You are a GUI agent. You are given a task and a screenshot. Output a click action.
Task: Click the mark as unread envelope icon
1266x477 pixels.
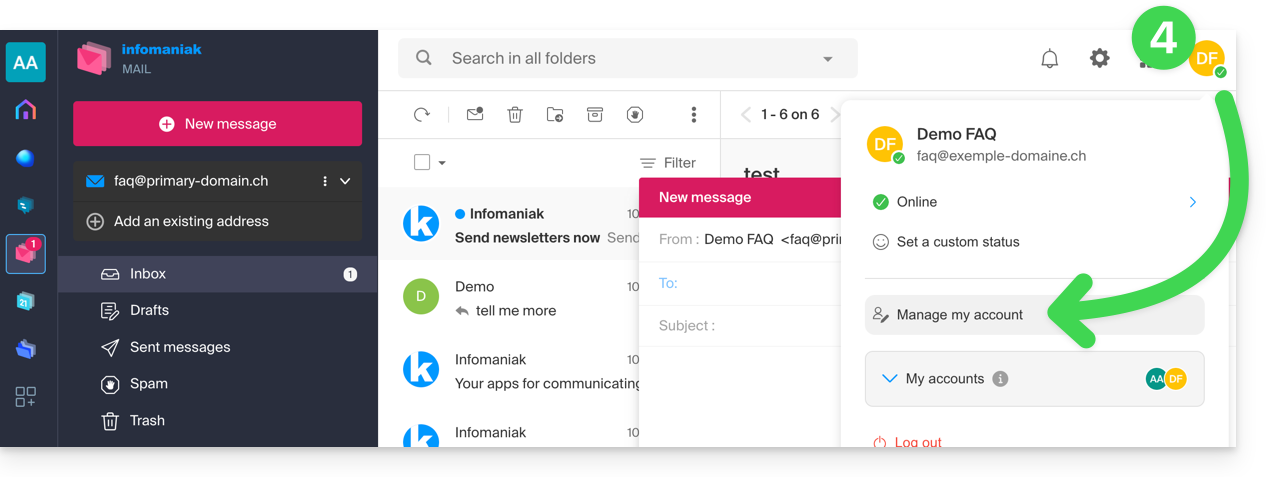(475, 115)
